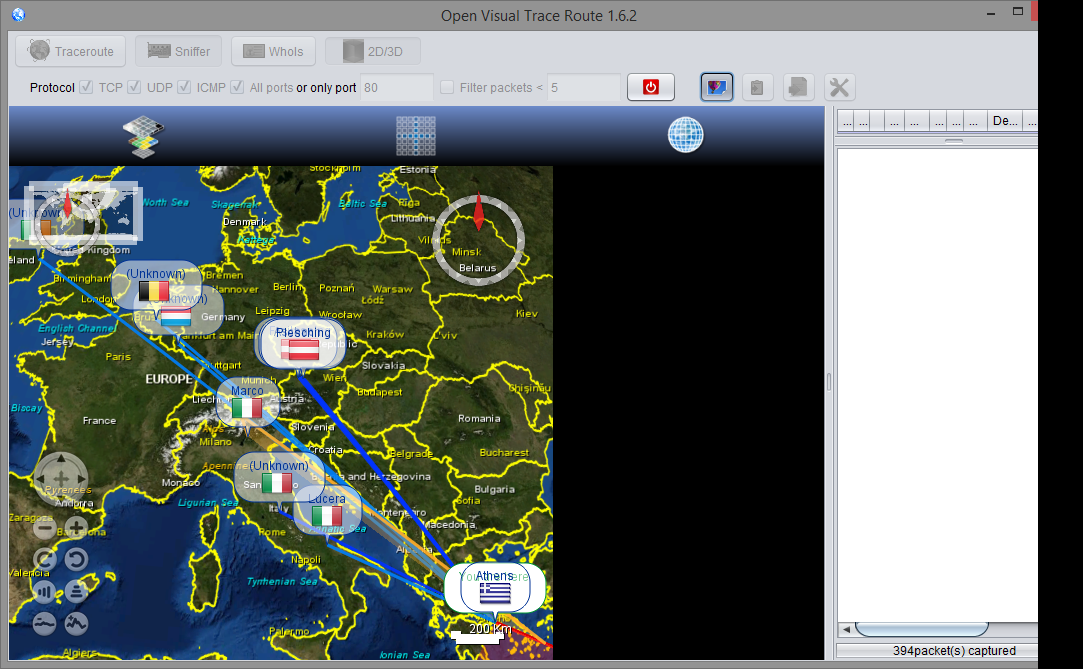This screenshot has width=1083, height=669.
Task: Increase vertical exaggeration mountain icon
Action: click(x=76, y=623)
